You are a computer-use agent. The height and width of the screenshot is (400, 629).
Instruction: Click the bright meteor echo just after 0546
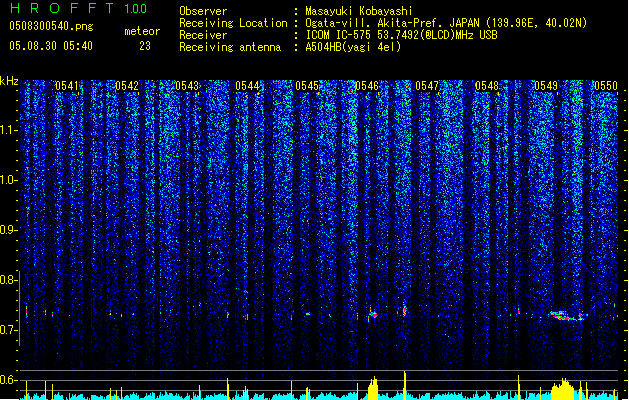[x=373, y=314]
